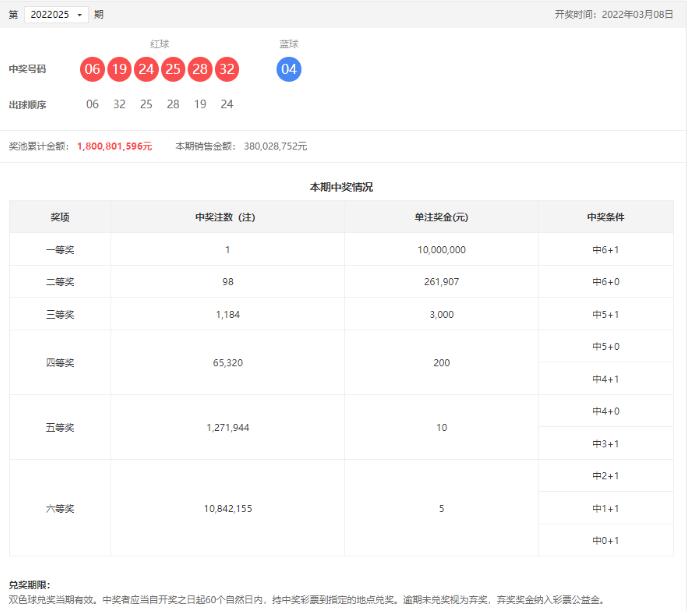Click the red ball number 25
The height and width of the screenshot is (613, 688).
(173, 69)
